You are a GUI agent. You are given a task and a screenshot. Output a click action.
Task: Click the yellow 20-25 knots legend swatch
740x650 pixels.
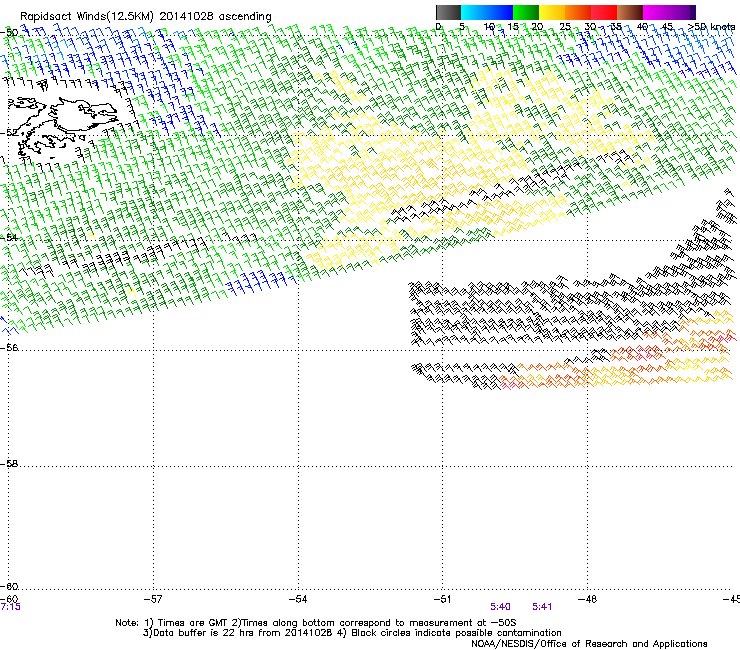[x=552, y=12]
